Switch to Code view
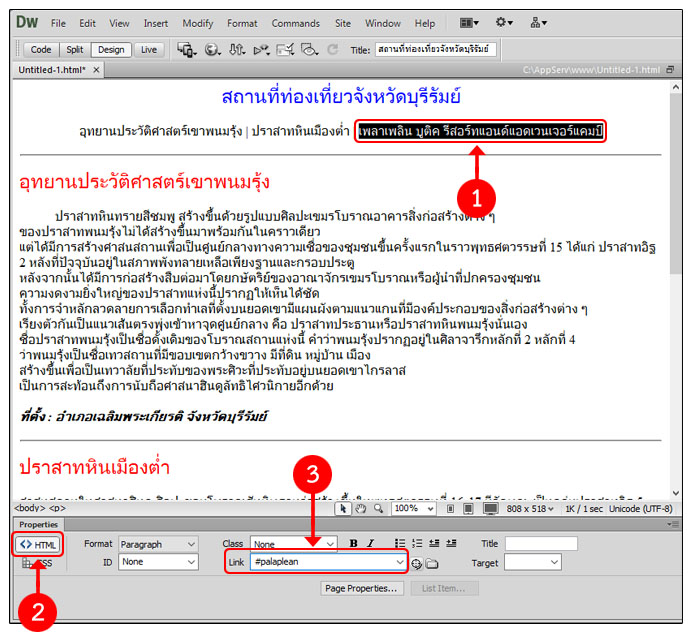Screen dimensions: 691x636 point(41,49)
